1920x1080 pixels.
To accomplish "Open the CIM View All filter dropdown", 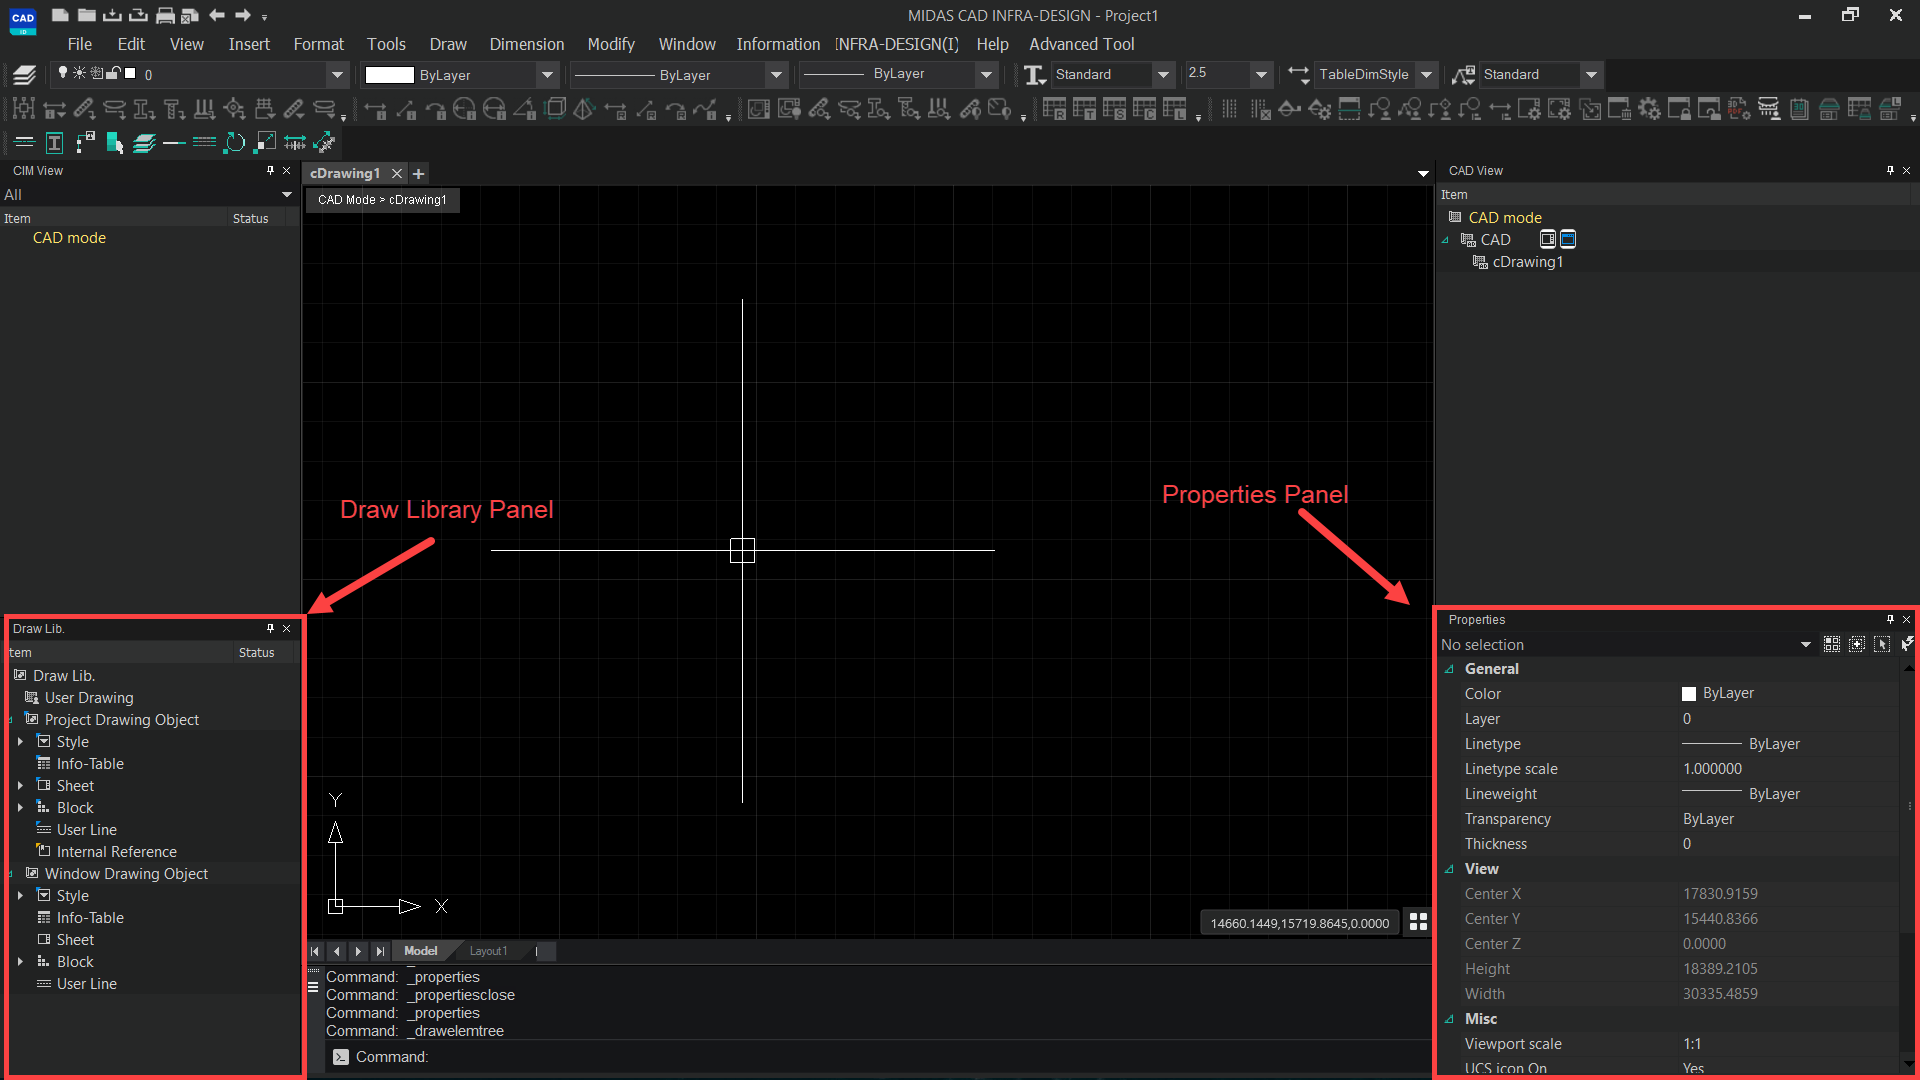I will [x=287, y=195].
